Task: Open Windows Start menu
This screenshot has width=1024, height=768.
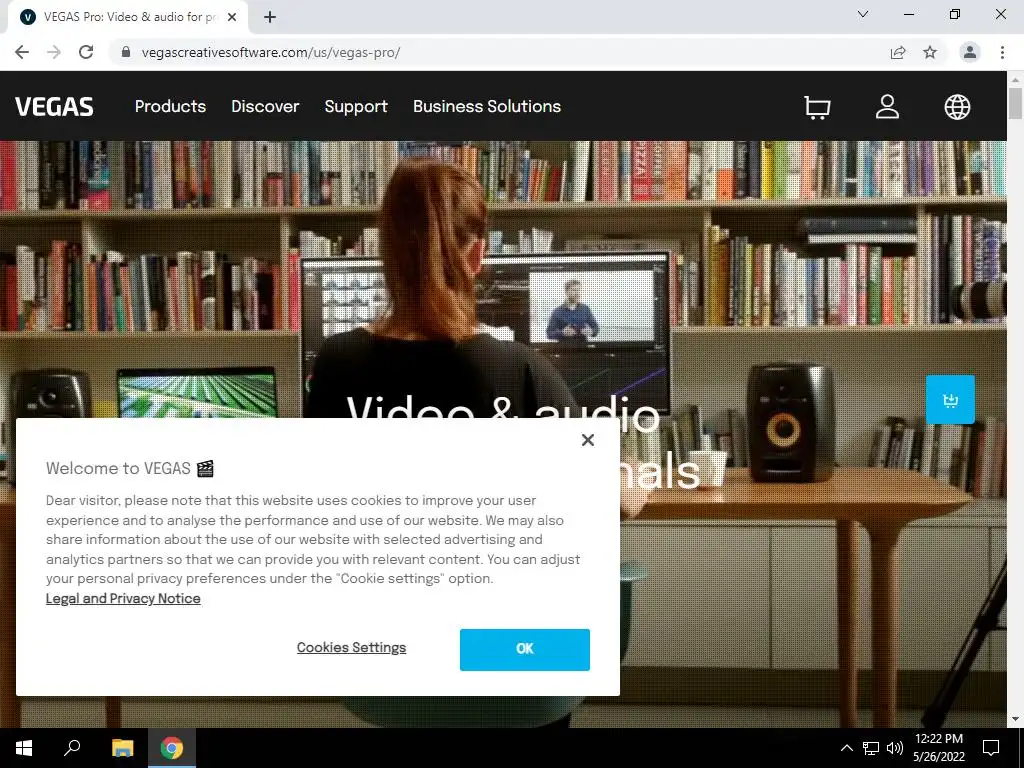Action: [x=24, y=748]
